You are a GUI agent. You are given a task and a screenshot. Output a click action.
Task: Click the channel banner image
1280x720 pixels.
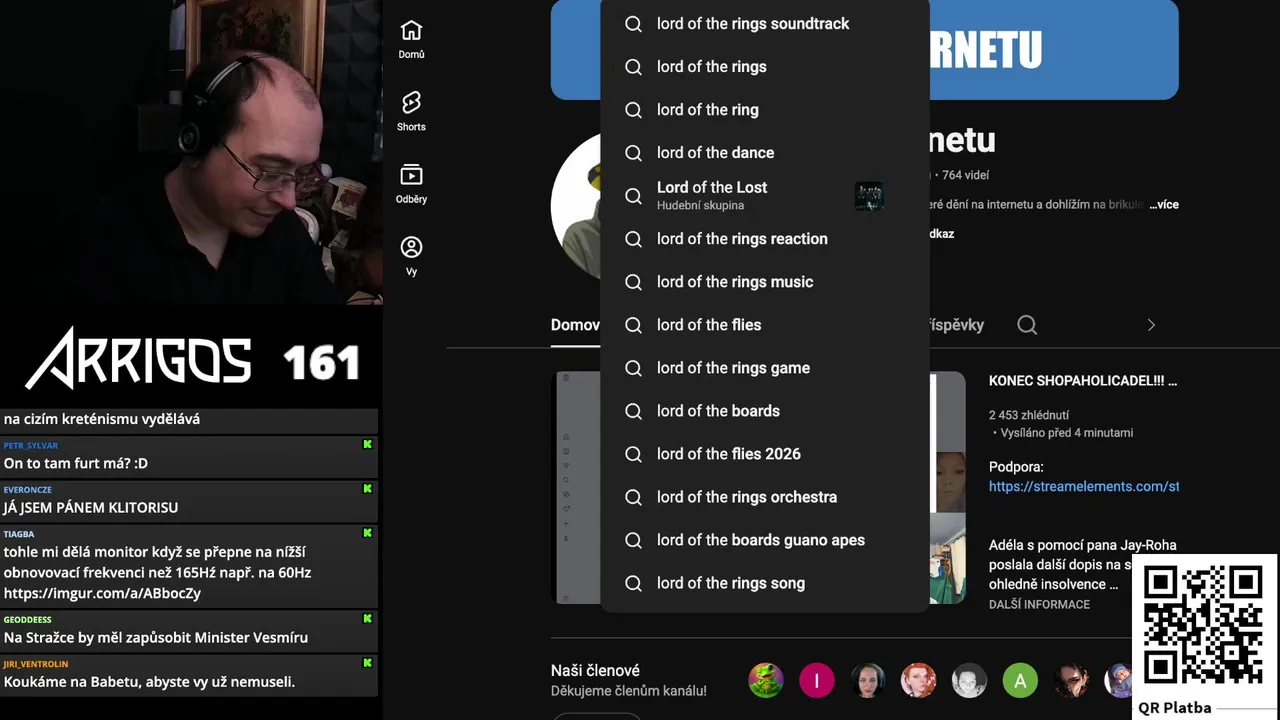click(1054, 49)
